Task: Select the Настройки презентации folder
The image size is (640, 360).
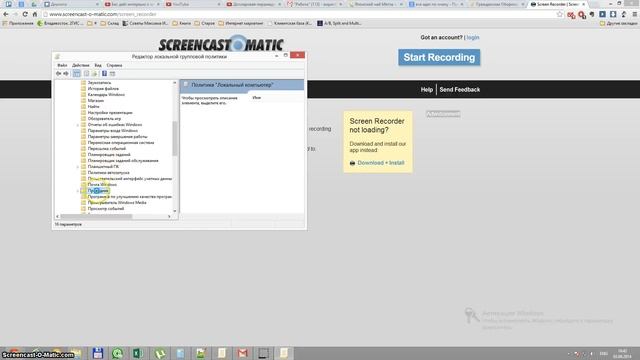Action: tap(110, 113)
